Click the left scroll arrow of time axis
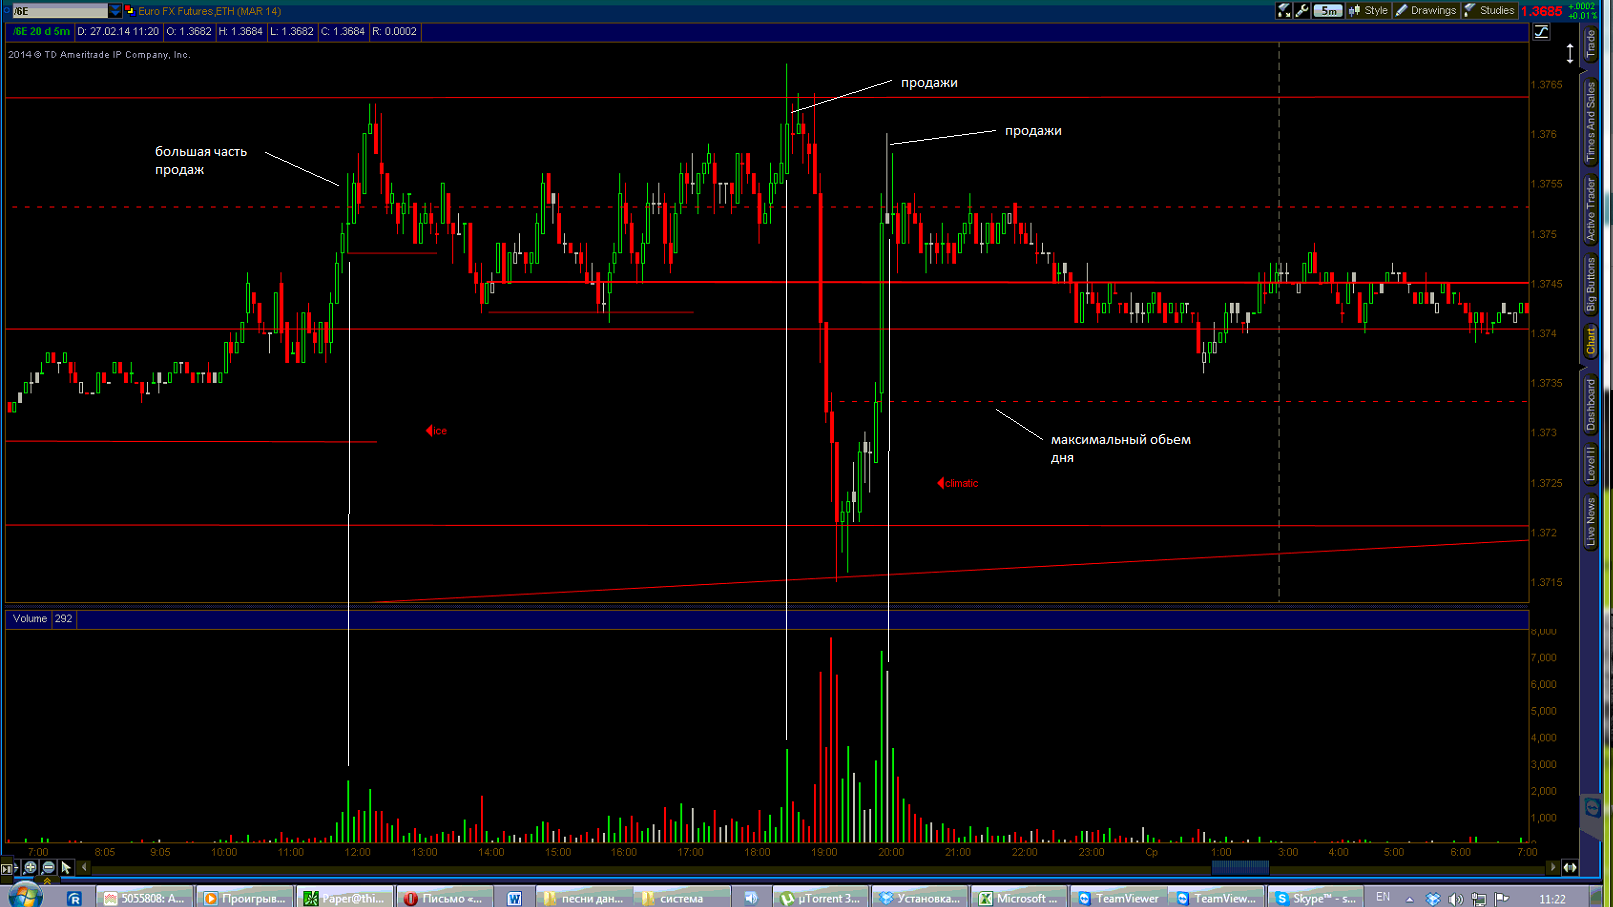 (x=84, y=867)
